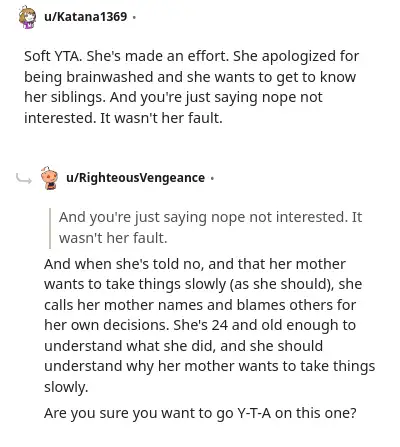Click line starting "And when she's told no"
Screen dimensions: 400x447
[195, 264]
